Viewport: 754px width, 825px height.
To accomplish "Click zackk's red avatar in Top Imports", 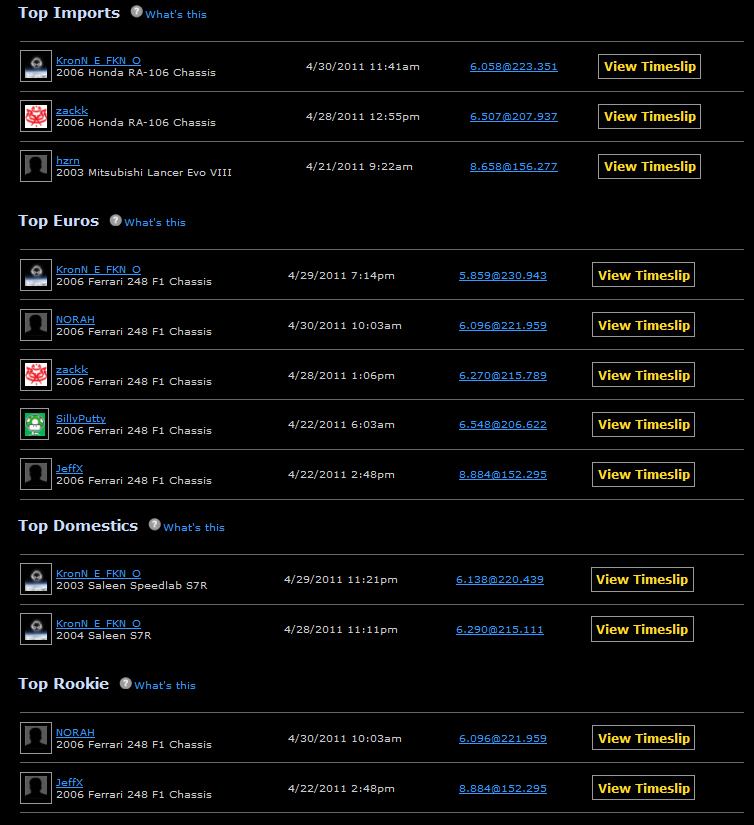I will [36, 116].
